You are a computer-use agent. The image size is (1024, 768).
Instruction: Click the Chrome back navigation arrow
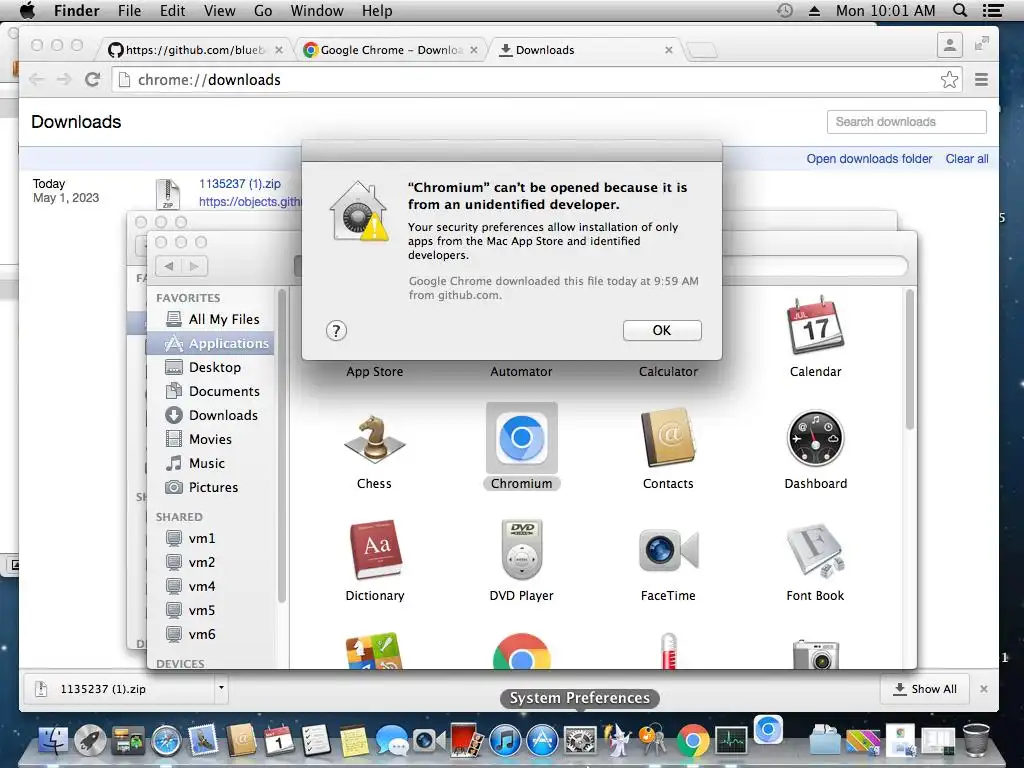tap(37, 80)
